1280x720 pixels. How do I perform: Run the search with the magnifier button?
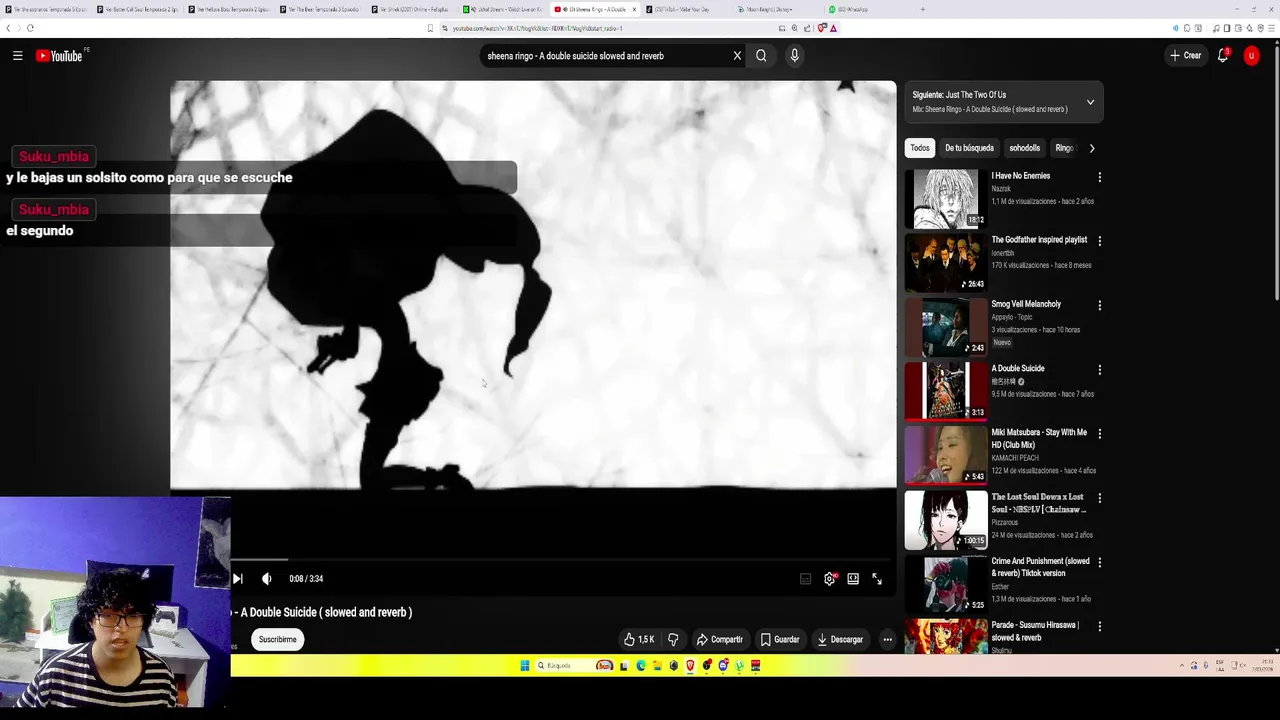click(761, 56)
